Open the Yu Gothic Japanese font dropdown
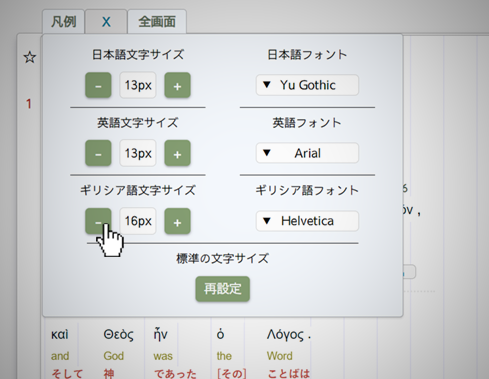The width and height of the screenshot is (489, 379). pos(307,85)
